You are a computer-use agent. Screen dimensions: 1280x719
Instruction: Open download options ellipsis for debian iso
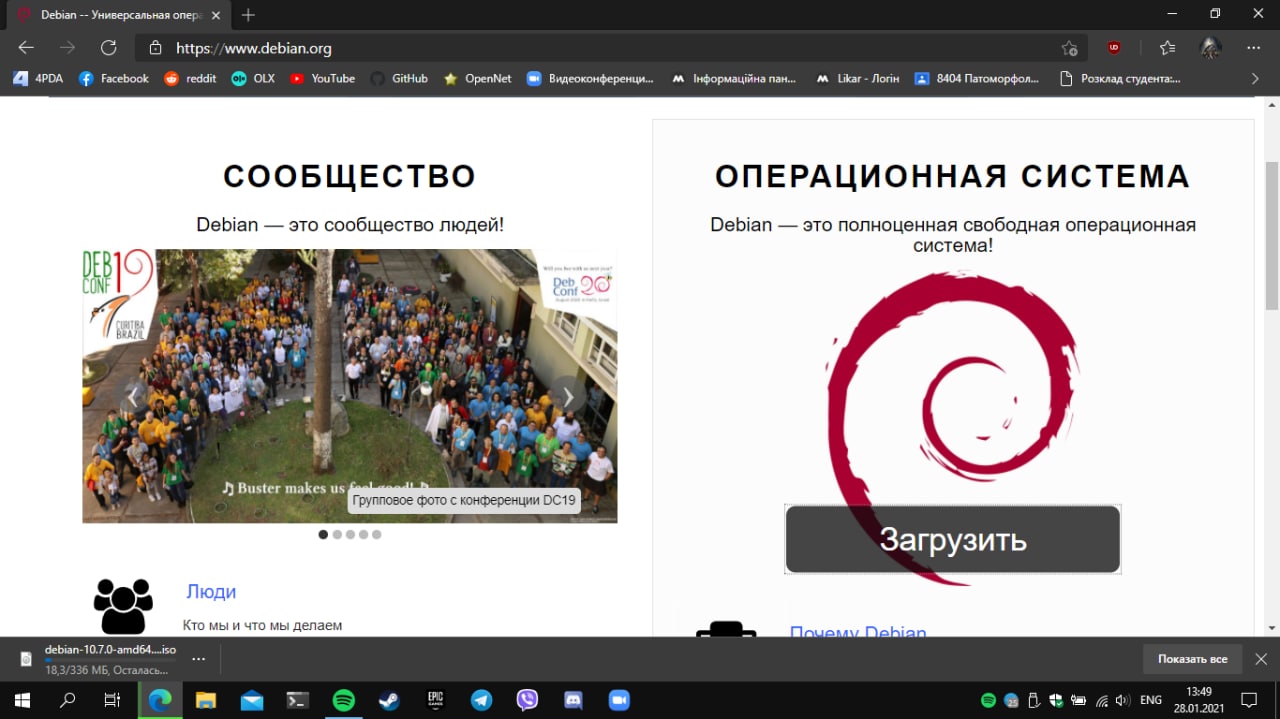(198, 659)
